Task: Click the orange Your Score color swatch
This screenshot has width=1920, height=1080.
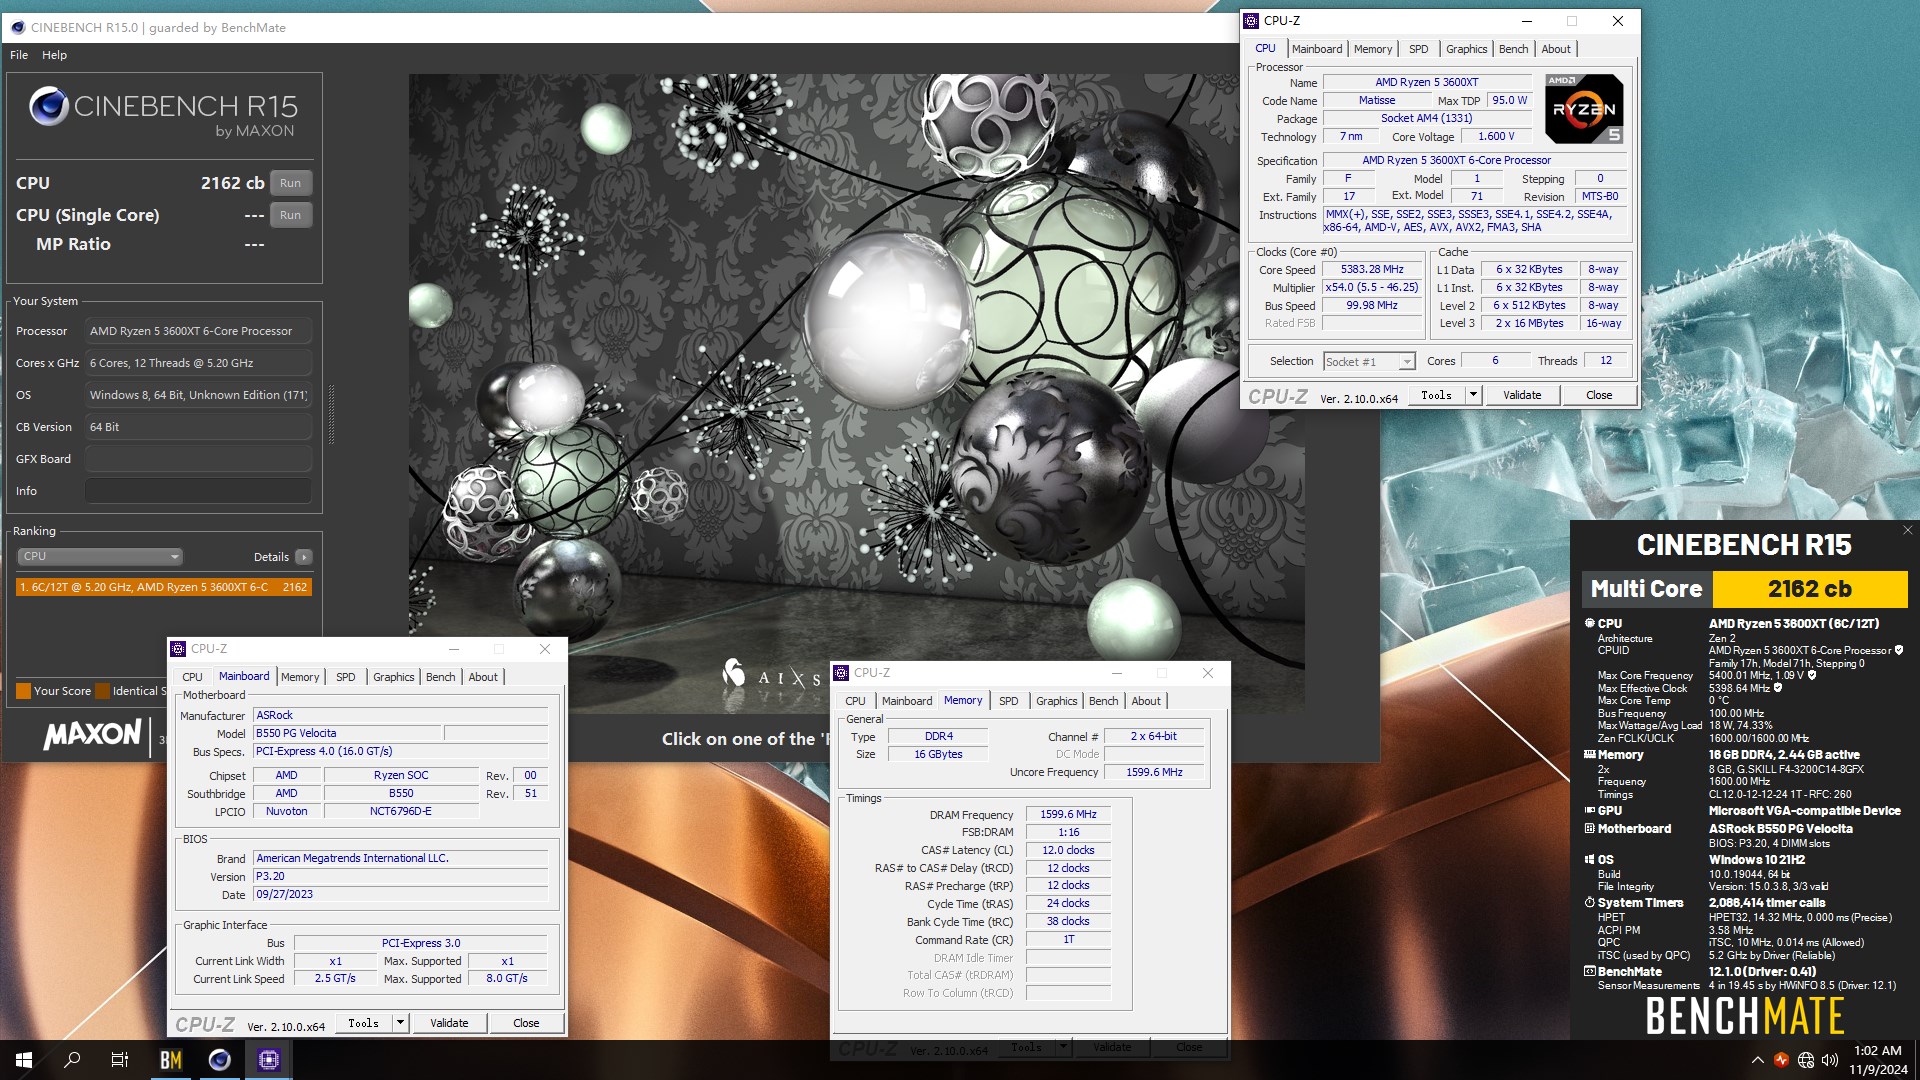Action: pyautogui.click(x=23, y=691)
